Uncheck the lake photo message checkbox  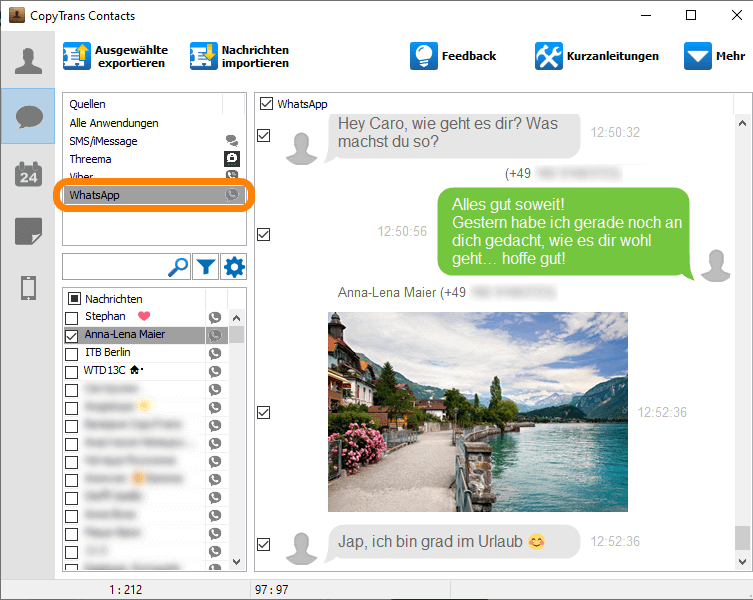(264, 413)
